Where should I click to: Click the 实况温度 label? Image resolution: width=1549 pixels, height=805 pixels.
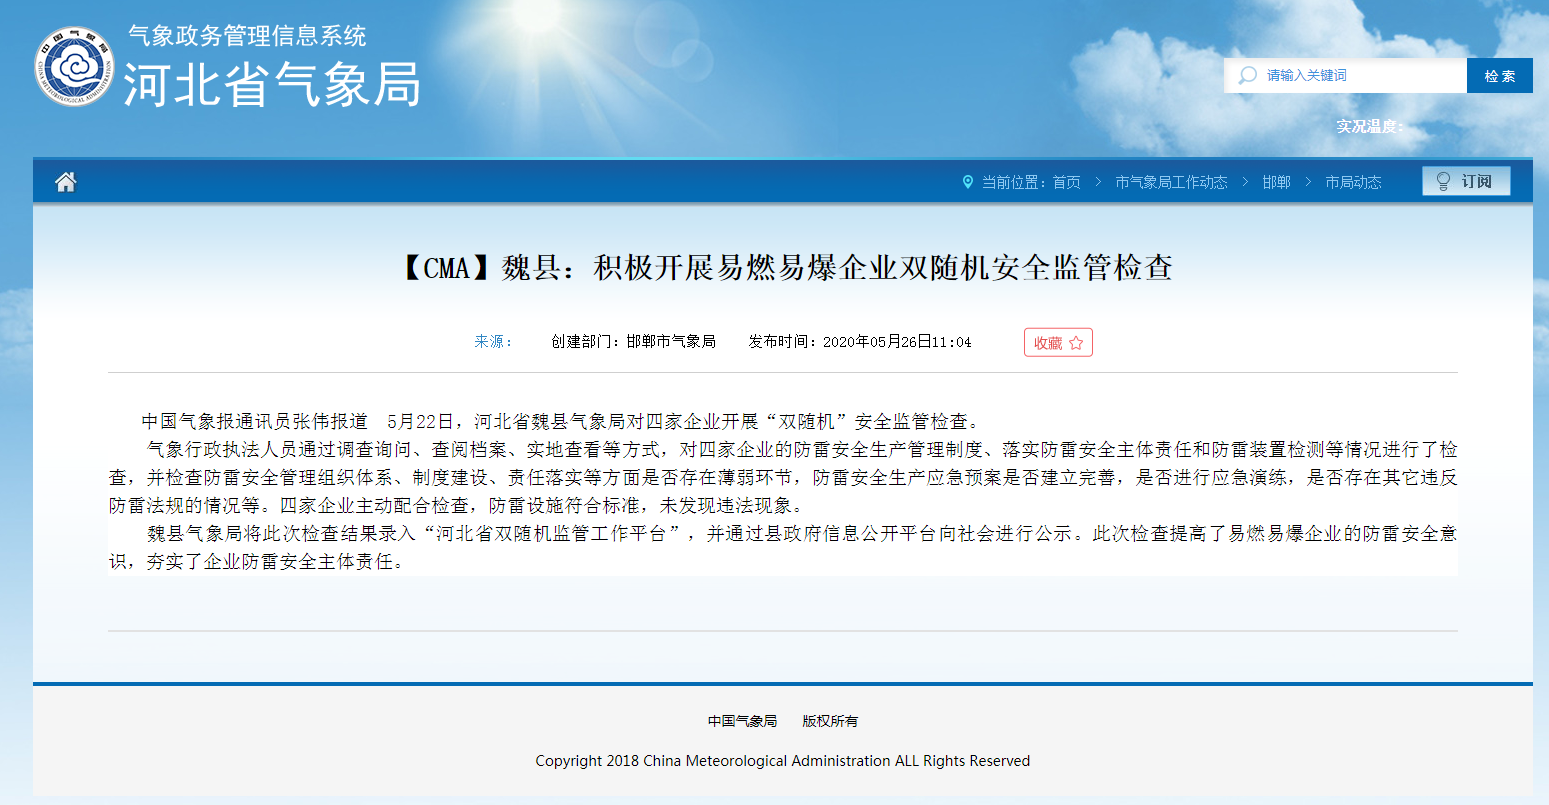(x=1369, y=126)
